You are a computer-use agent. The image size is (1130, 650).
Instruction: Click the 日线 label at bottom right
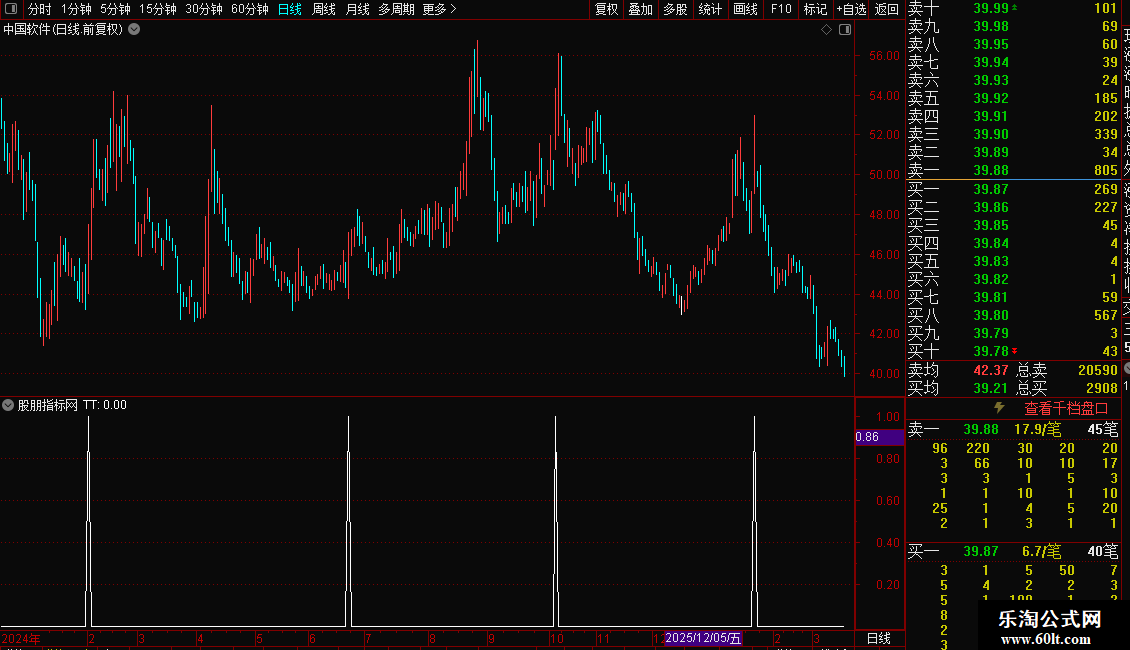pyautogui.click(x=878, y=638)
